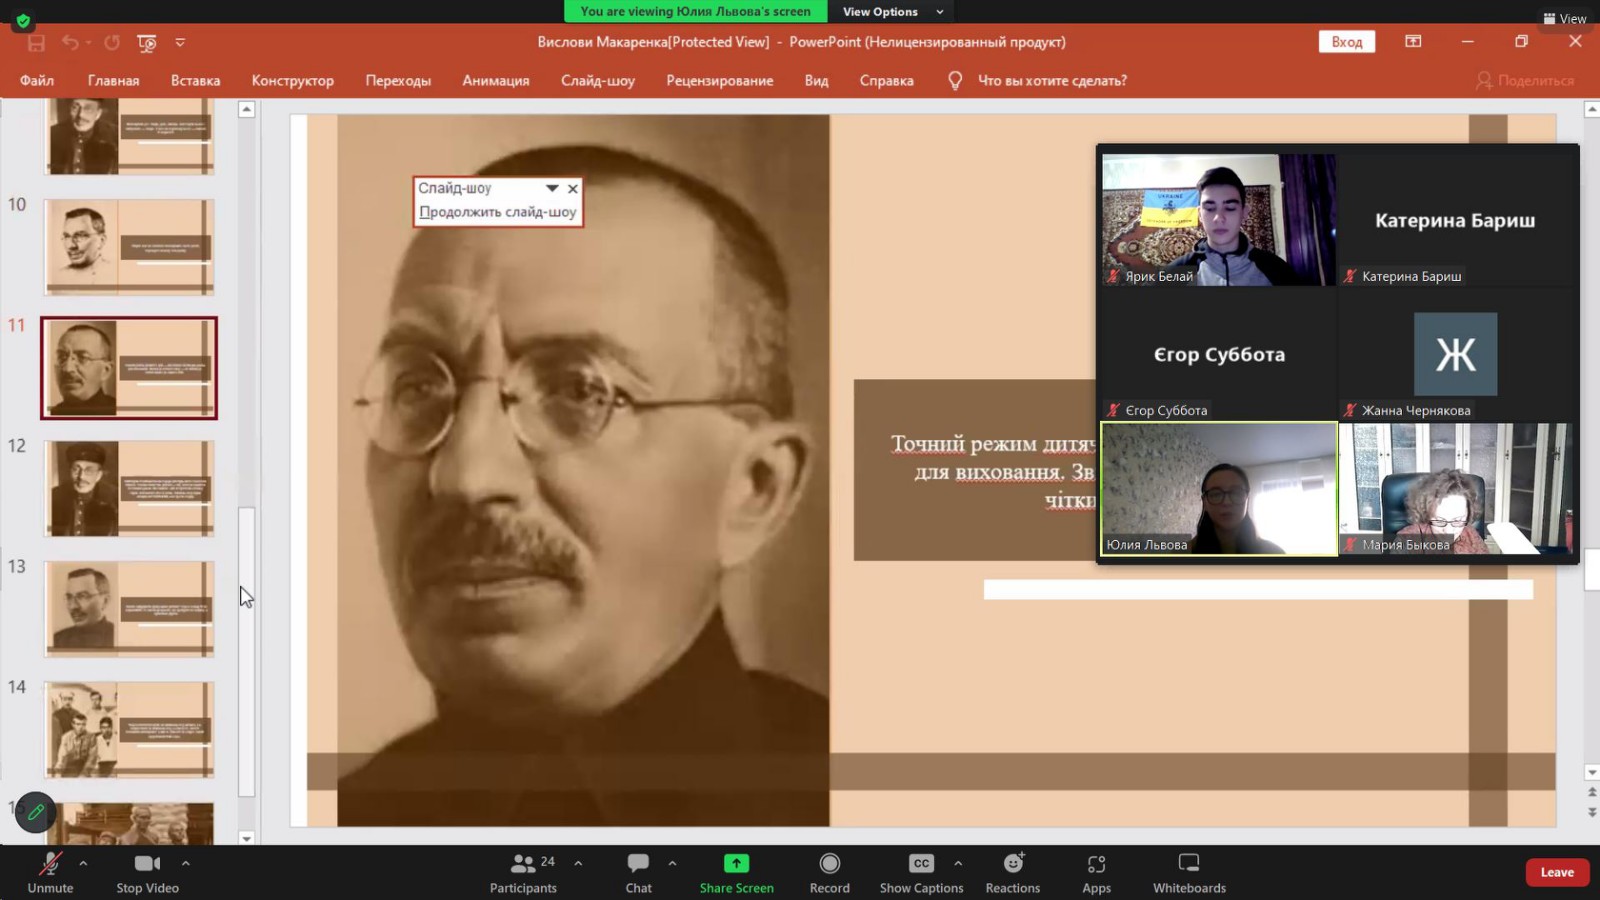The height and width of the screenshot is (900, 1600).
Task: Open the Reactions emoji icon
Action: pos(1013,864)
